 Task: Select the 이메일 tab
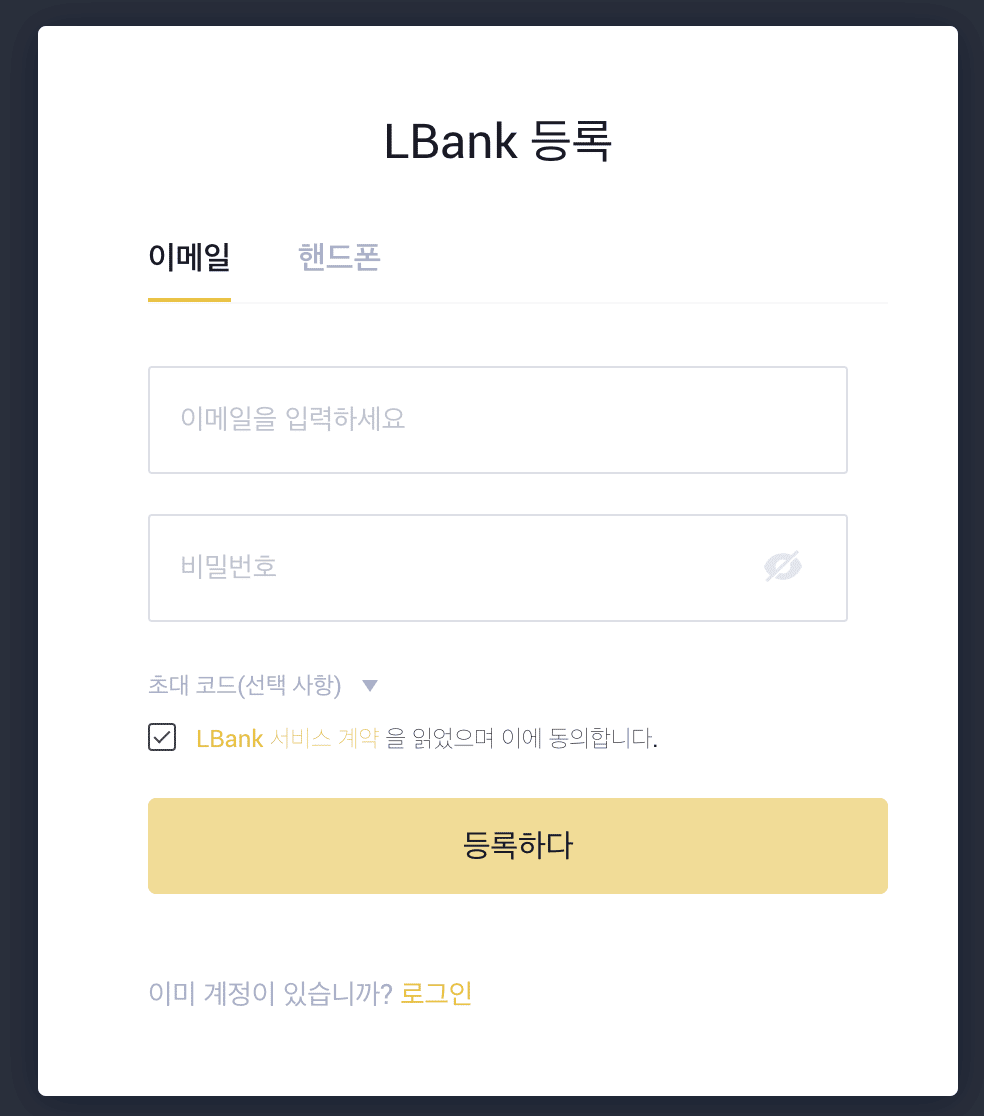pos(189,257)
